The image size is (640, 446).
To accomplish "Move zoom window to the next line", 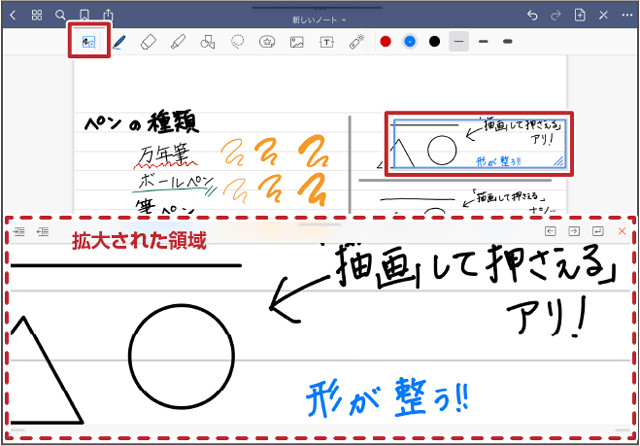I will [599, 232].
